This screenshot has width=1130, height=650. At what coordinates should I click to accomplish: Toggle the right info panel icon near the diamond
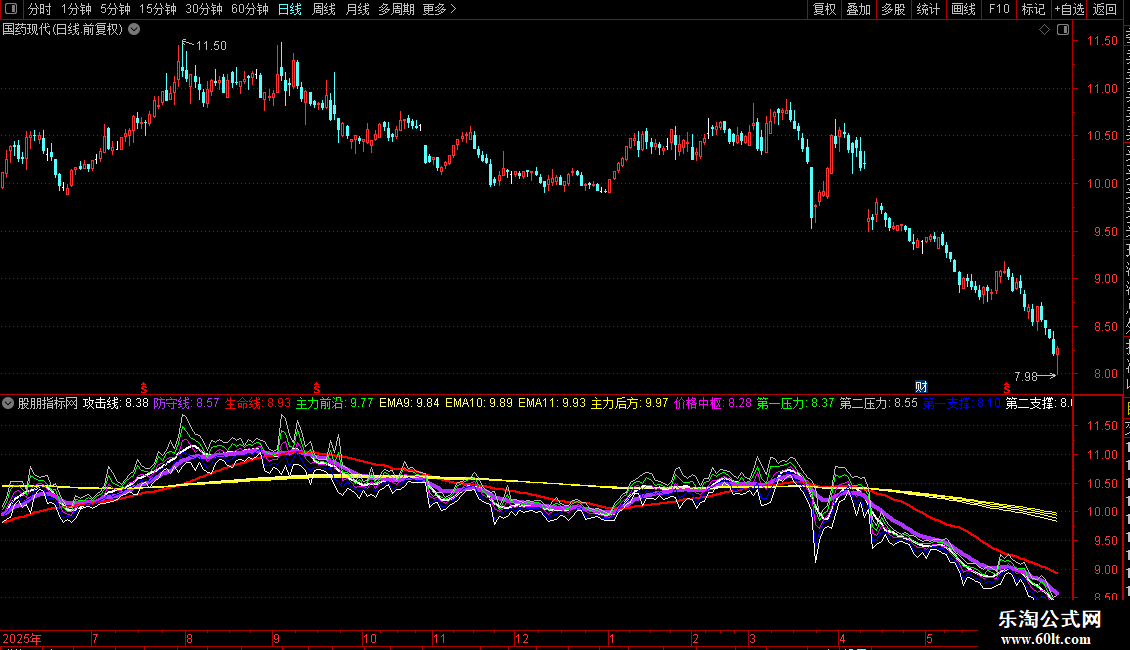tap(1063, 30)
